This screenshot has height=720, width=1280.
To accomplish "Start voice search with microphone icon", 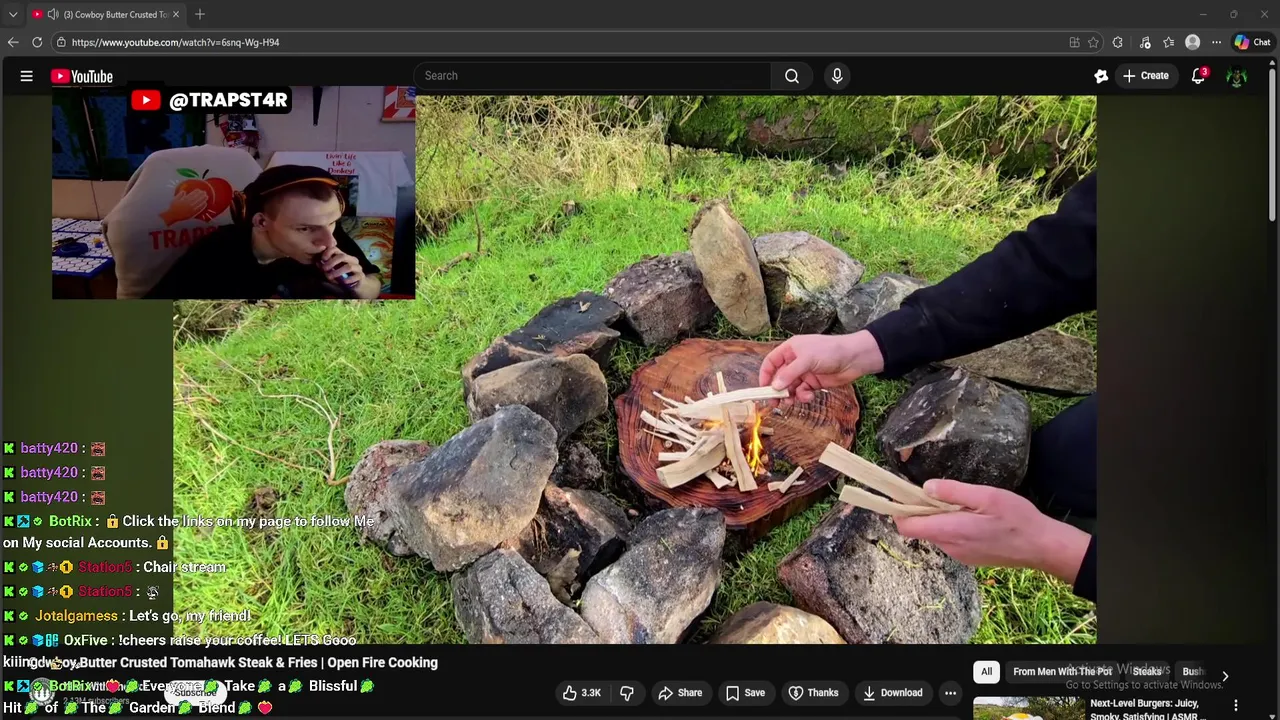I will pos(837,76).
